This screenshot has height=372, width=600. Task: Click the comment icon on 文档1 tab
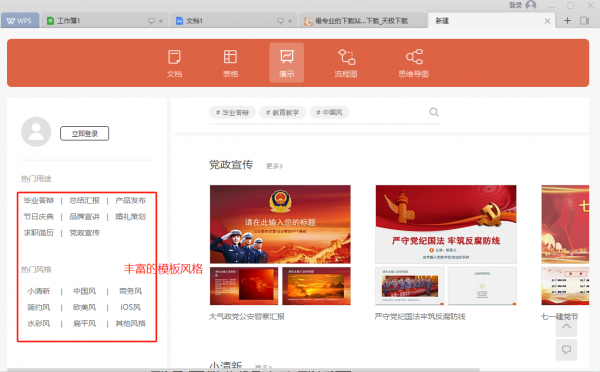pos(280,21)
